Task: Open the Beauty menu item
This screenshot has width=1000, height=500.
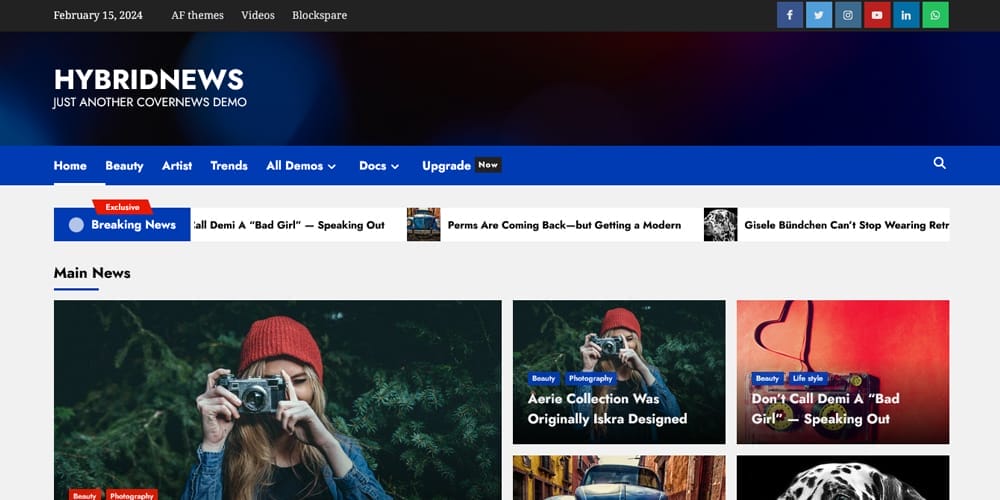Action: tap(124, 166)
